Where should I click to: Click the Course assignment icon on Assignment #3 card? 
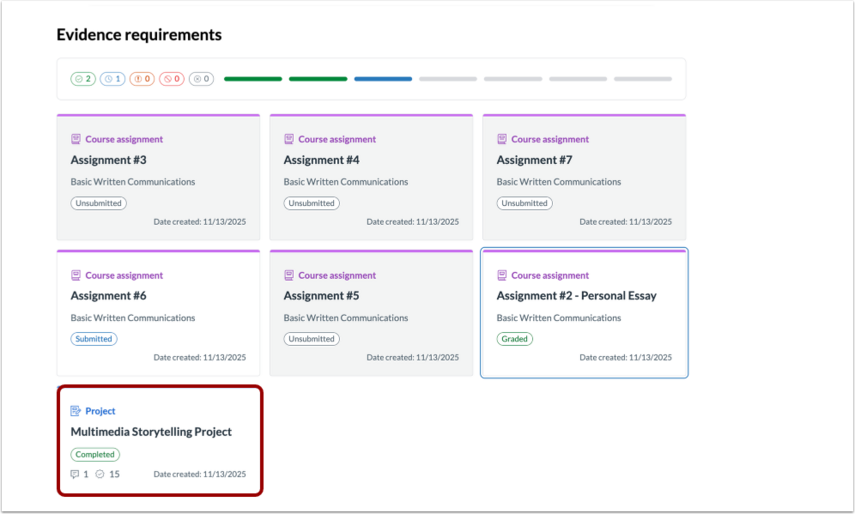tap(76, 139)
